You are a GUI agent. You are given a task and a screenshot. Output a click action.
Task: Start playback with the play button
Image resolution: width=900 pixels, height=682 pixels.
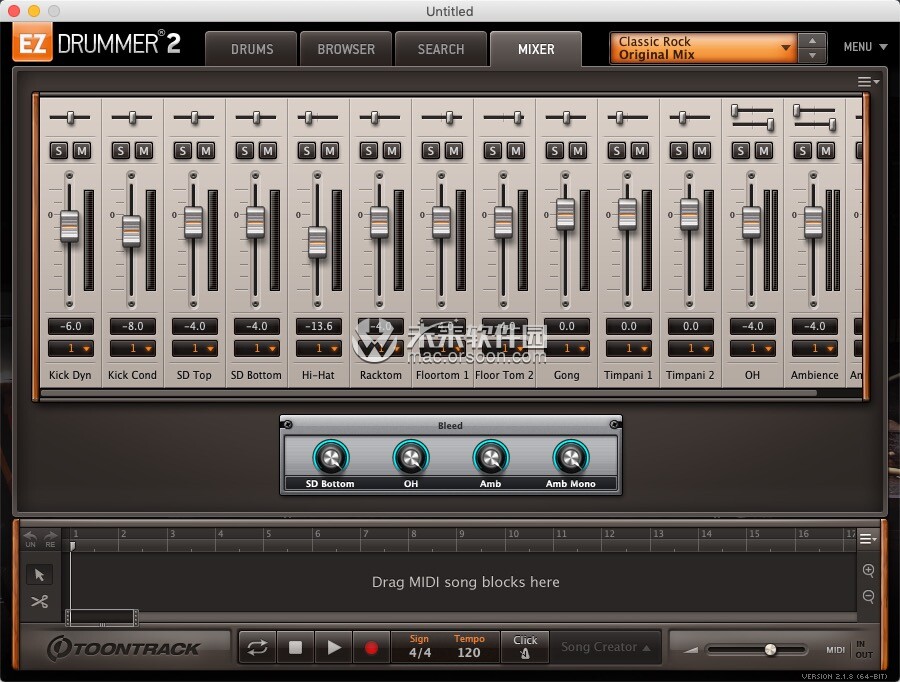pyautogui.click(x=333, y=648)
